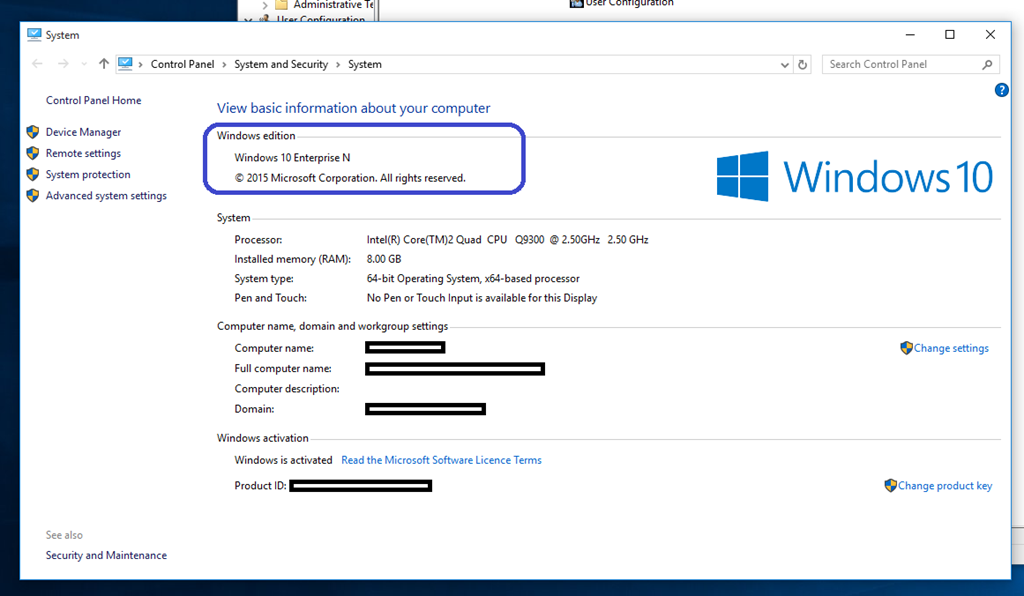This screenshot has height=596, width=1024.
Task: Click the shield icon next to Change product key
Action: point(890,486)
